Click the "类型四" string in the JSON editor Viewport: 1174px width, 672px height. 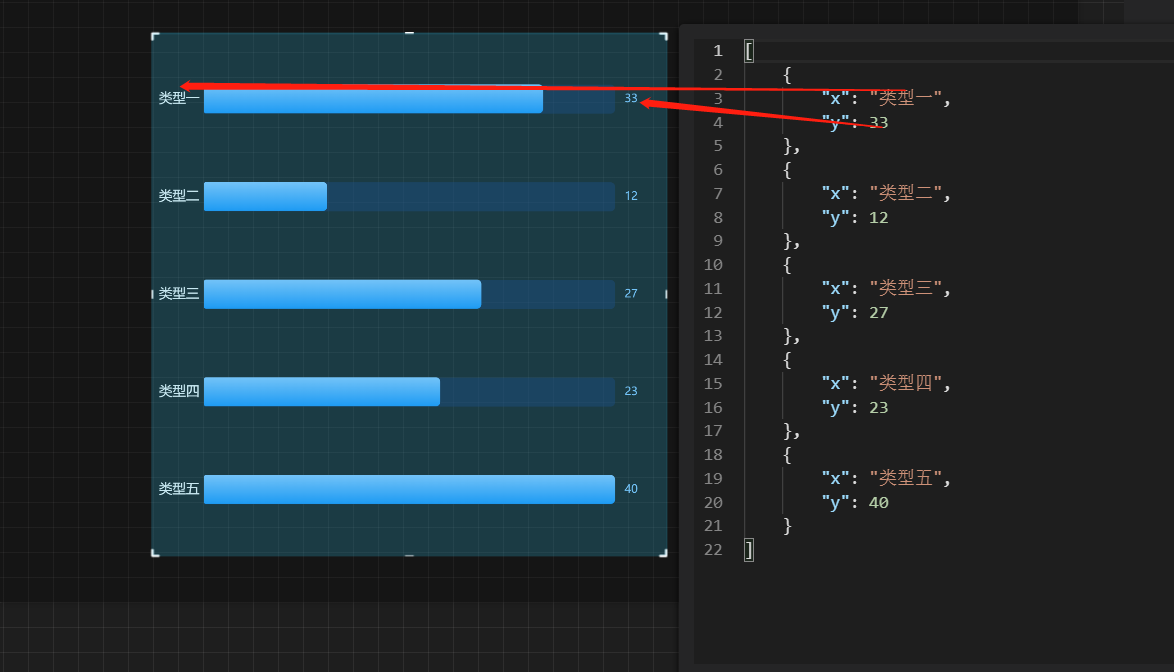coord(905,383)
